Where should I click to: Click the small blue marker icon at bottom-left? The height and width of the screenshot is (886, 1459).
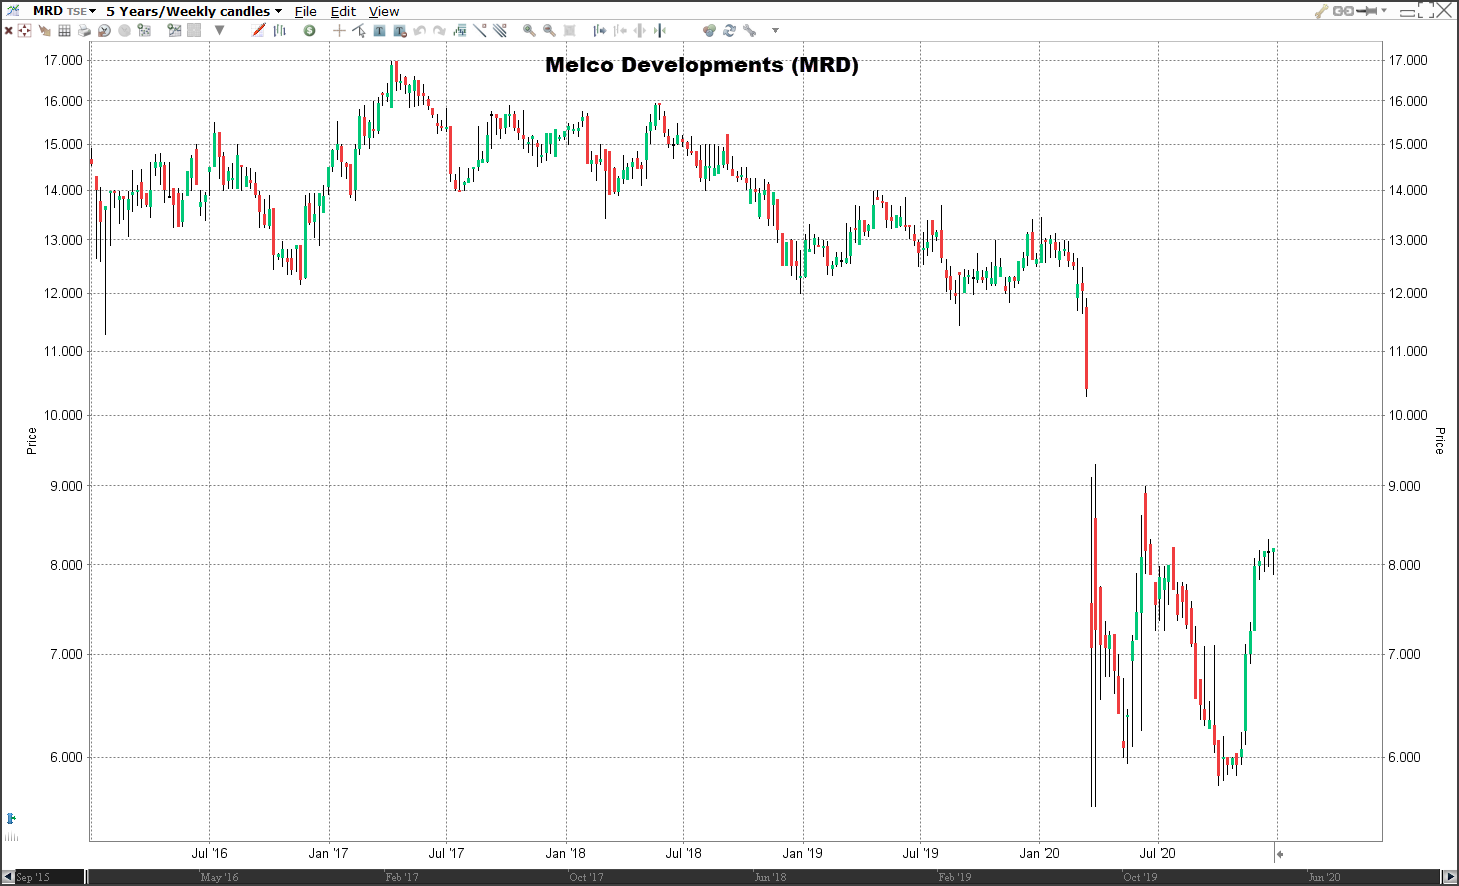pyautogui.click(x=11, y=818)
